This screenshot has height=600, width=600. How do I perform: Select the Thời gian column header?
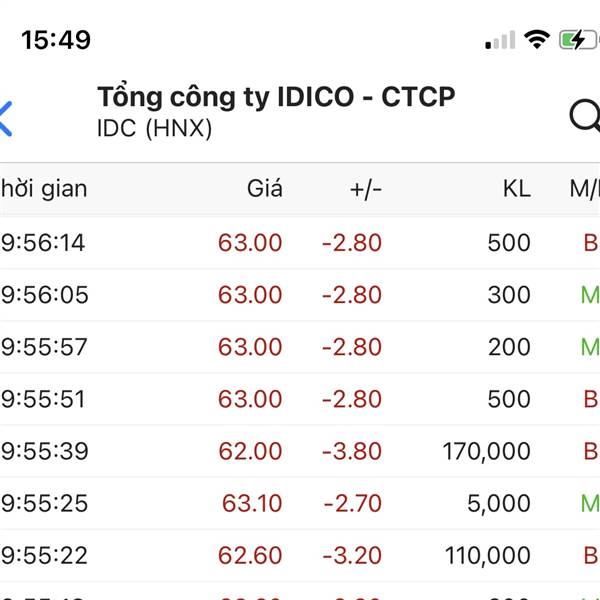44,189
